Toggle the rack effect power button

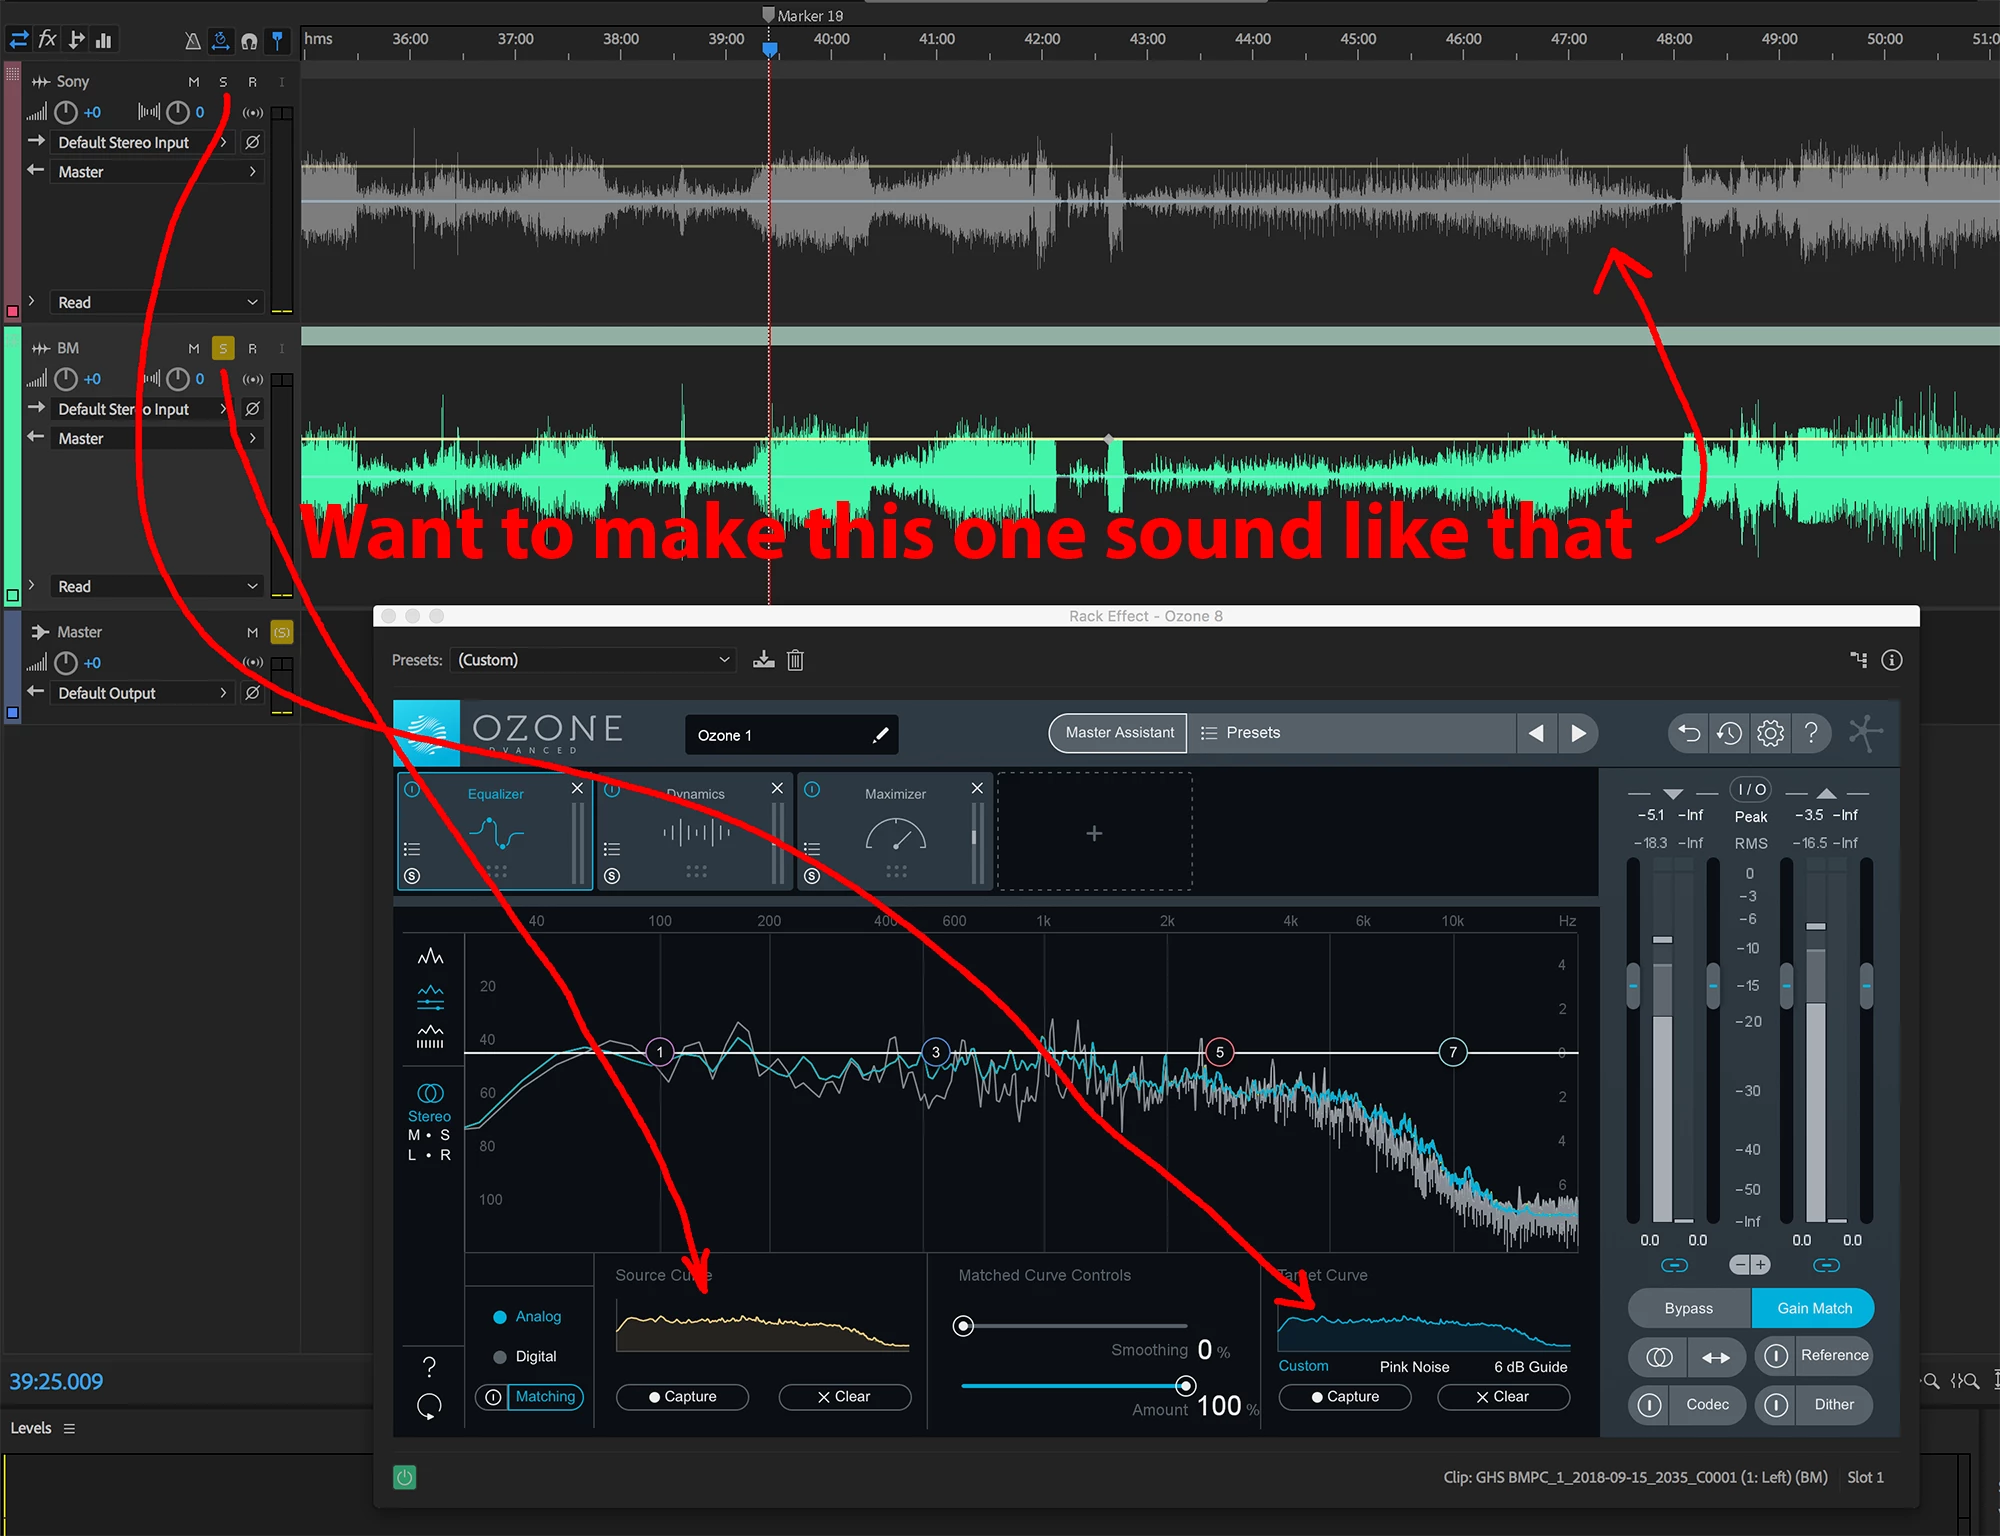coord(405,1477)
